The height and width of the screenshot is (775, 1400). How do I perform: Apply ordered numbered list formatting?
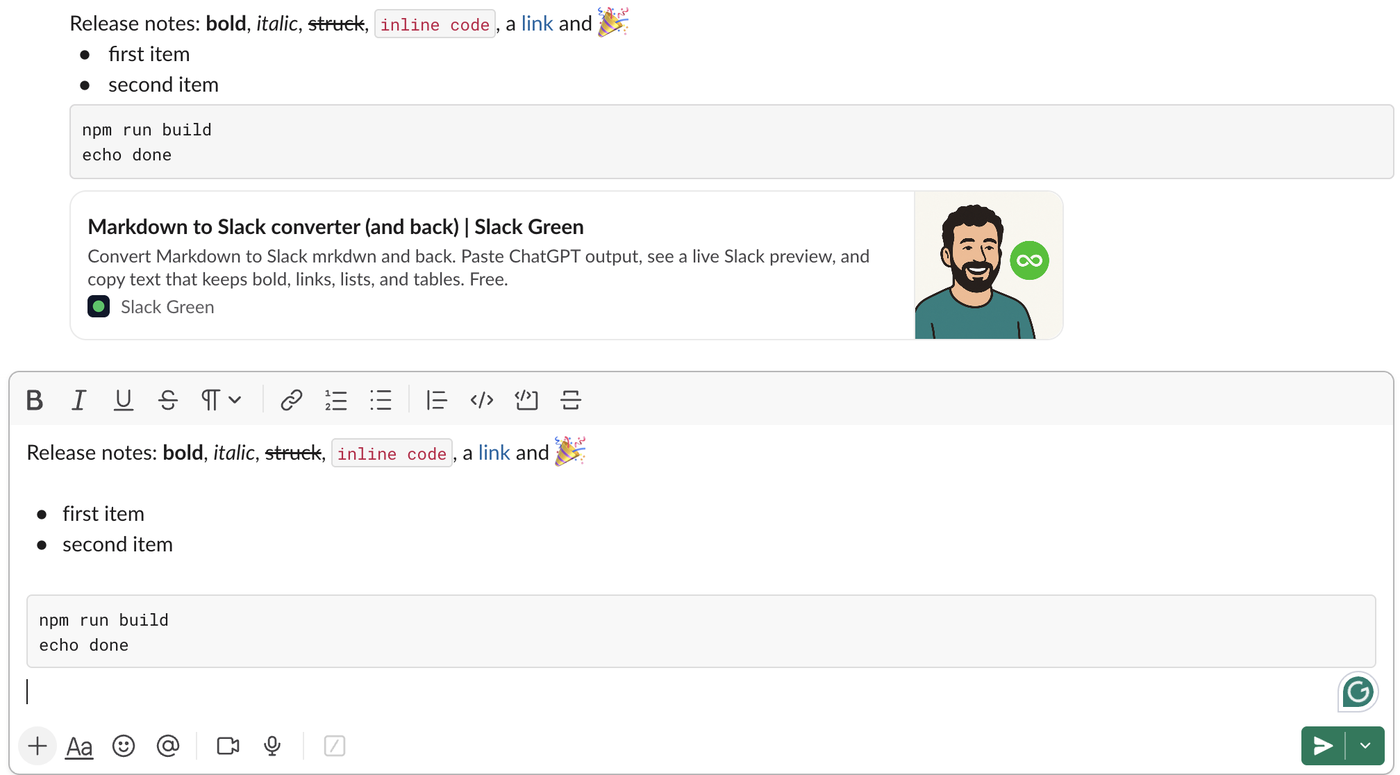click(336, 400)
